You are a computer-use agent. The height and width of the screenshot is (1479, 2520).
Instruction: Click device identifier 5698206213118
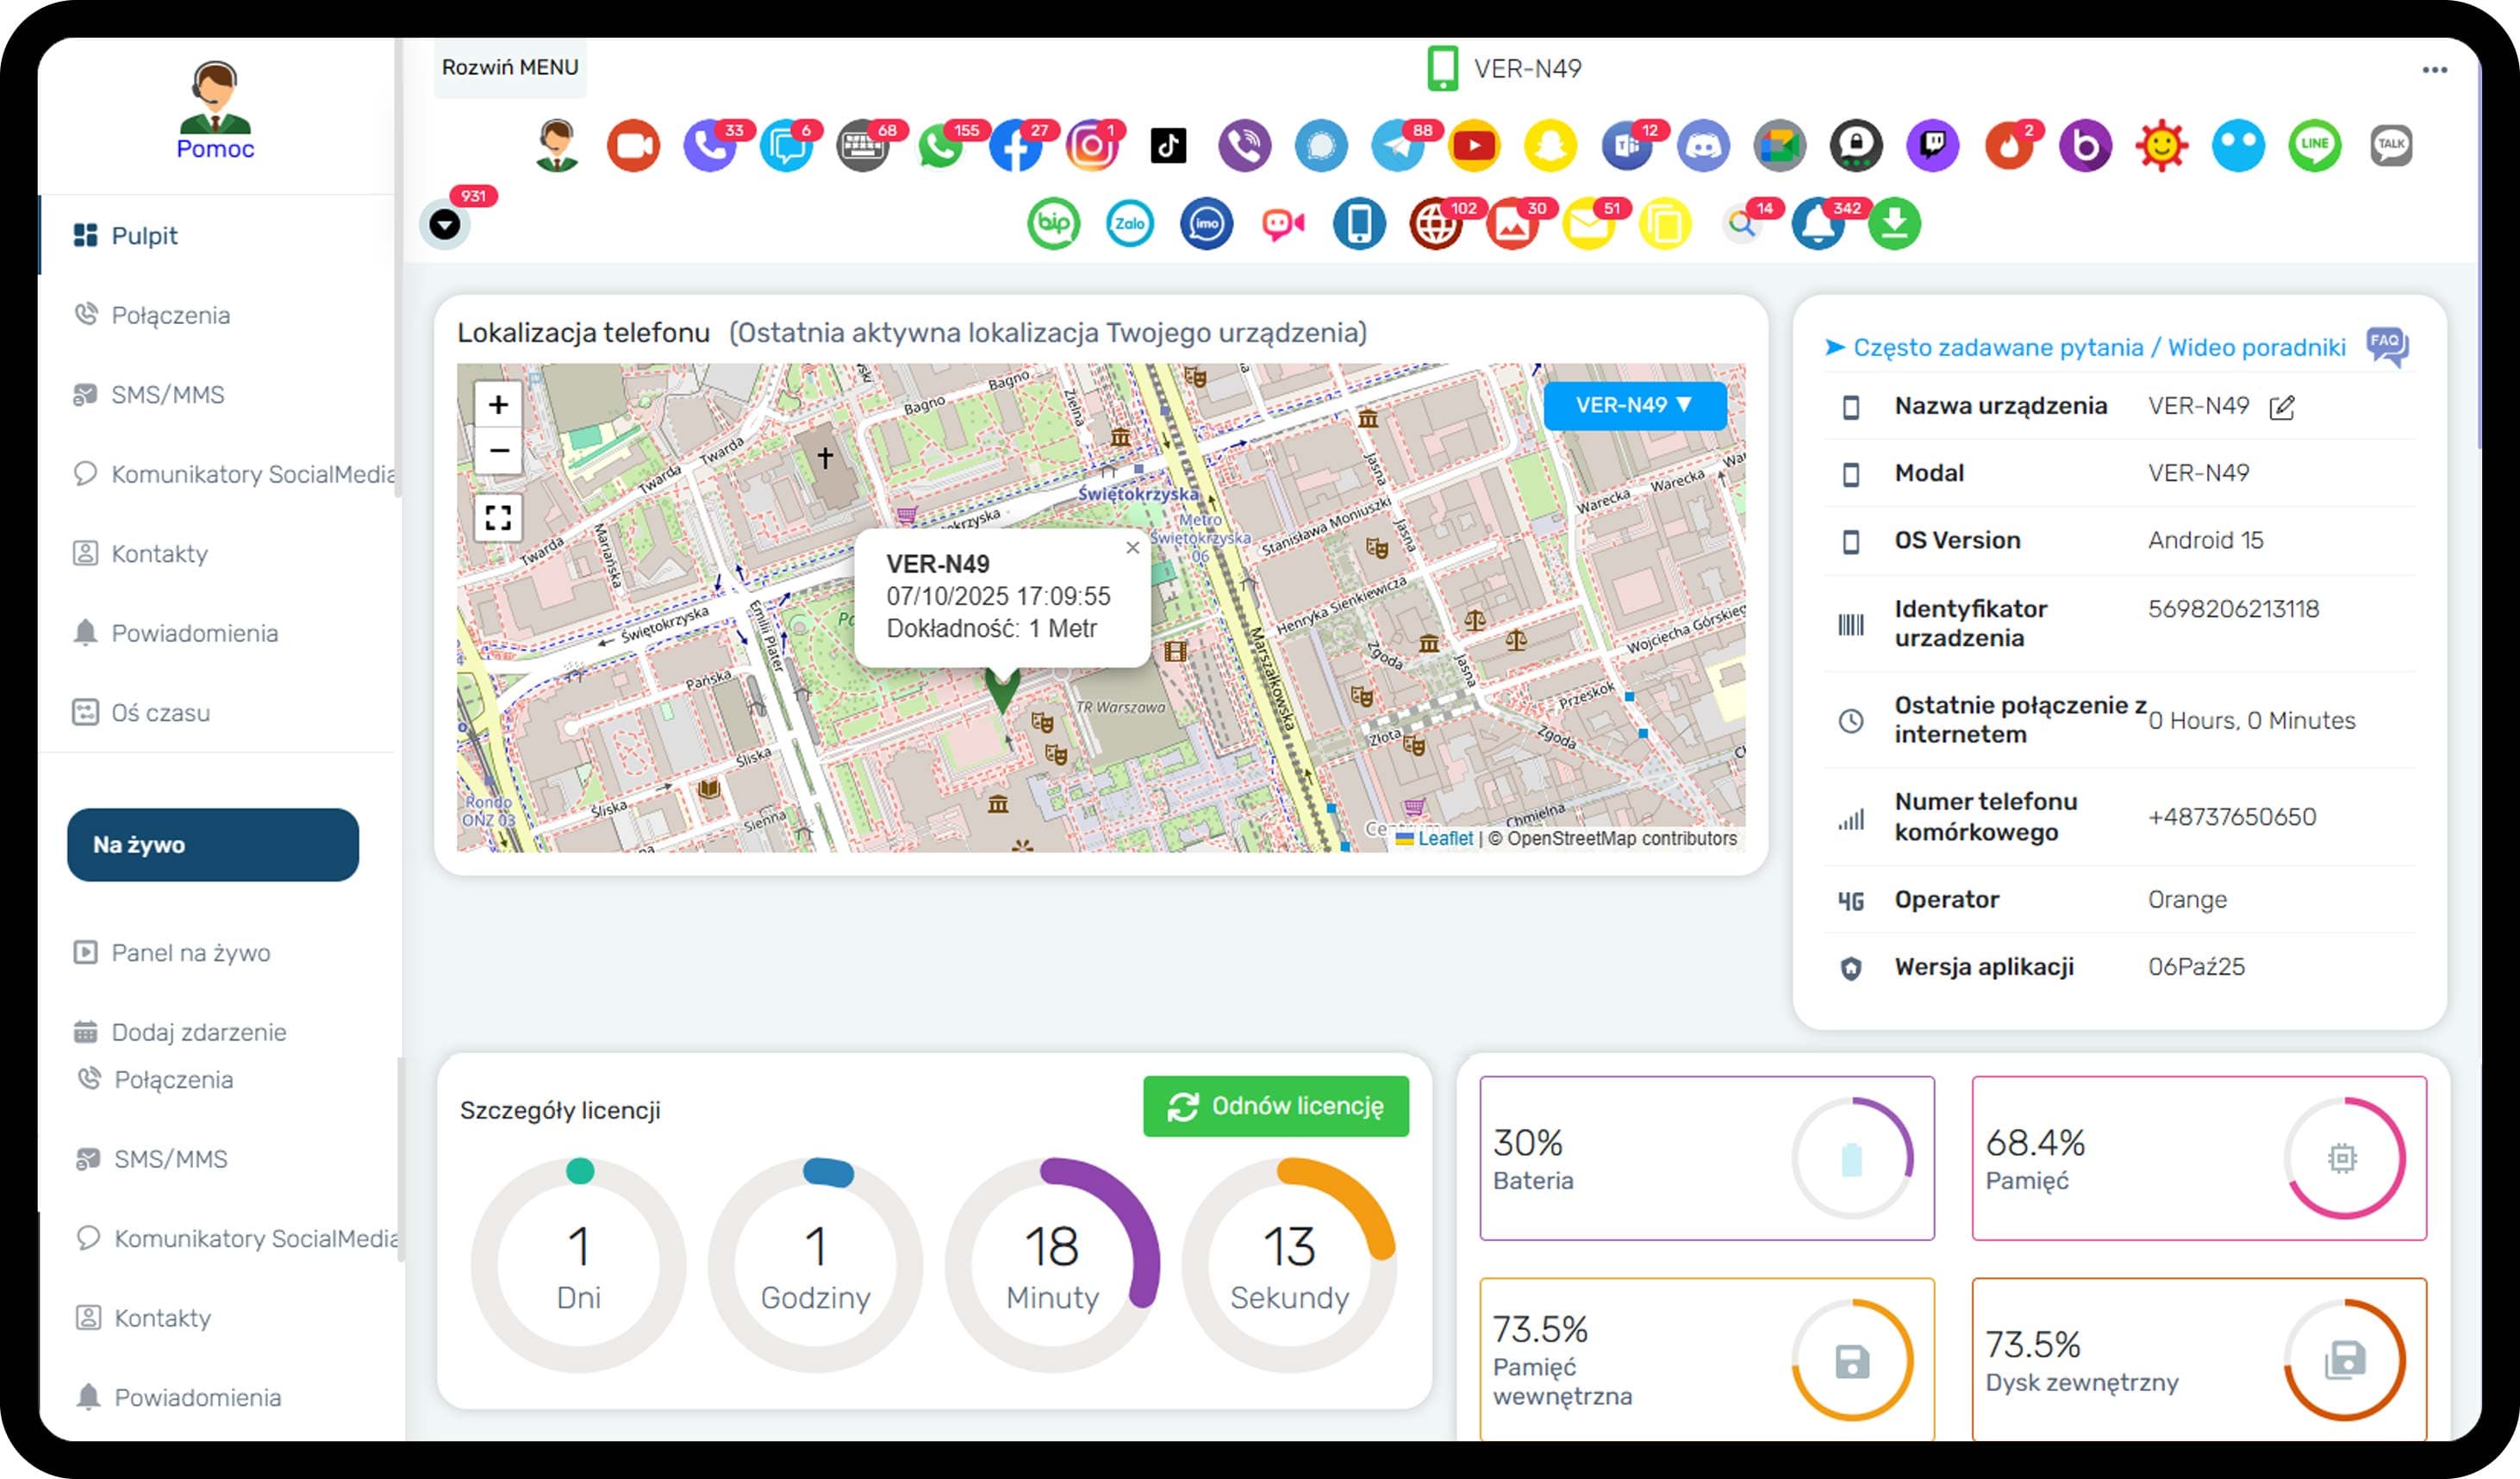point(2233,609)
